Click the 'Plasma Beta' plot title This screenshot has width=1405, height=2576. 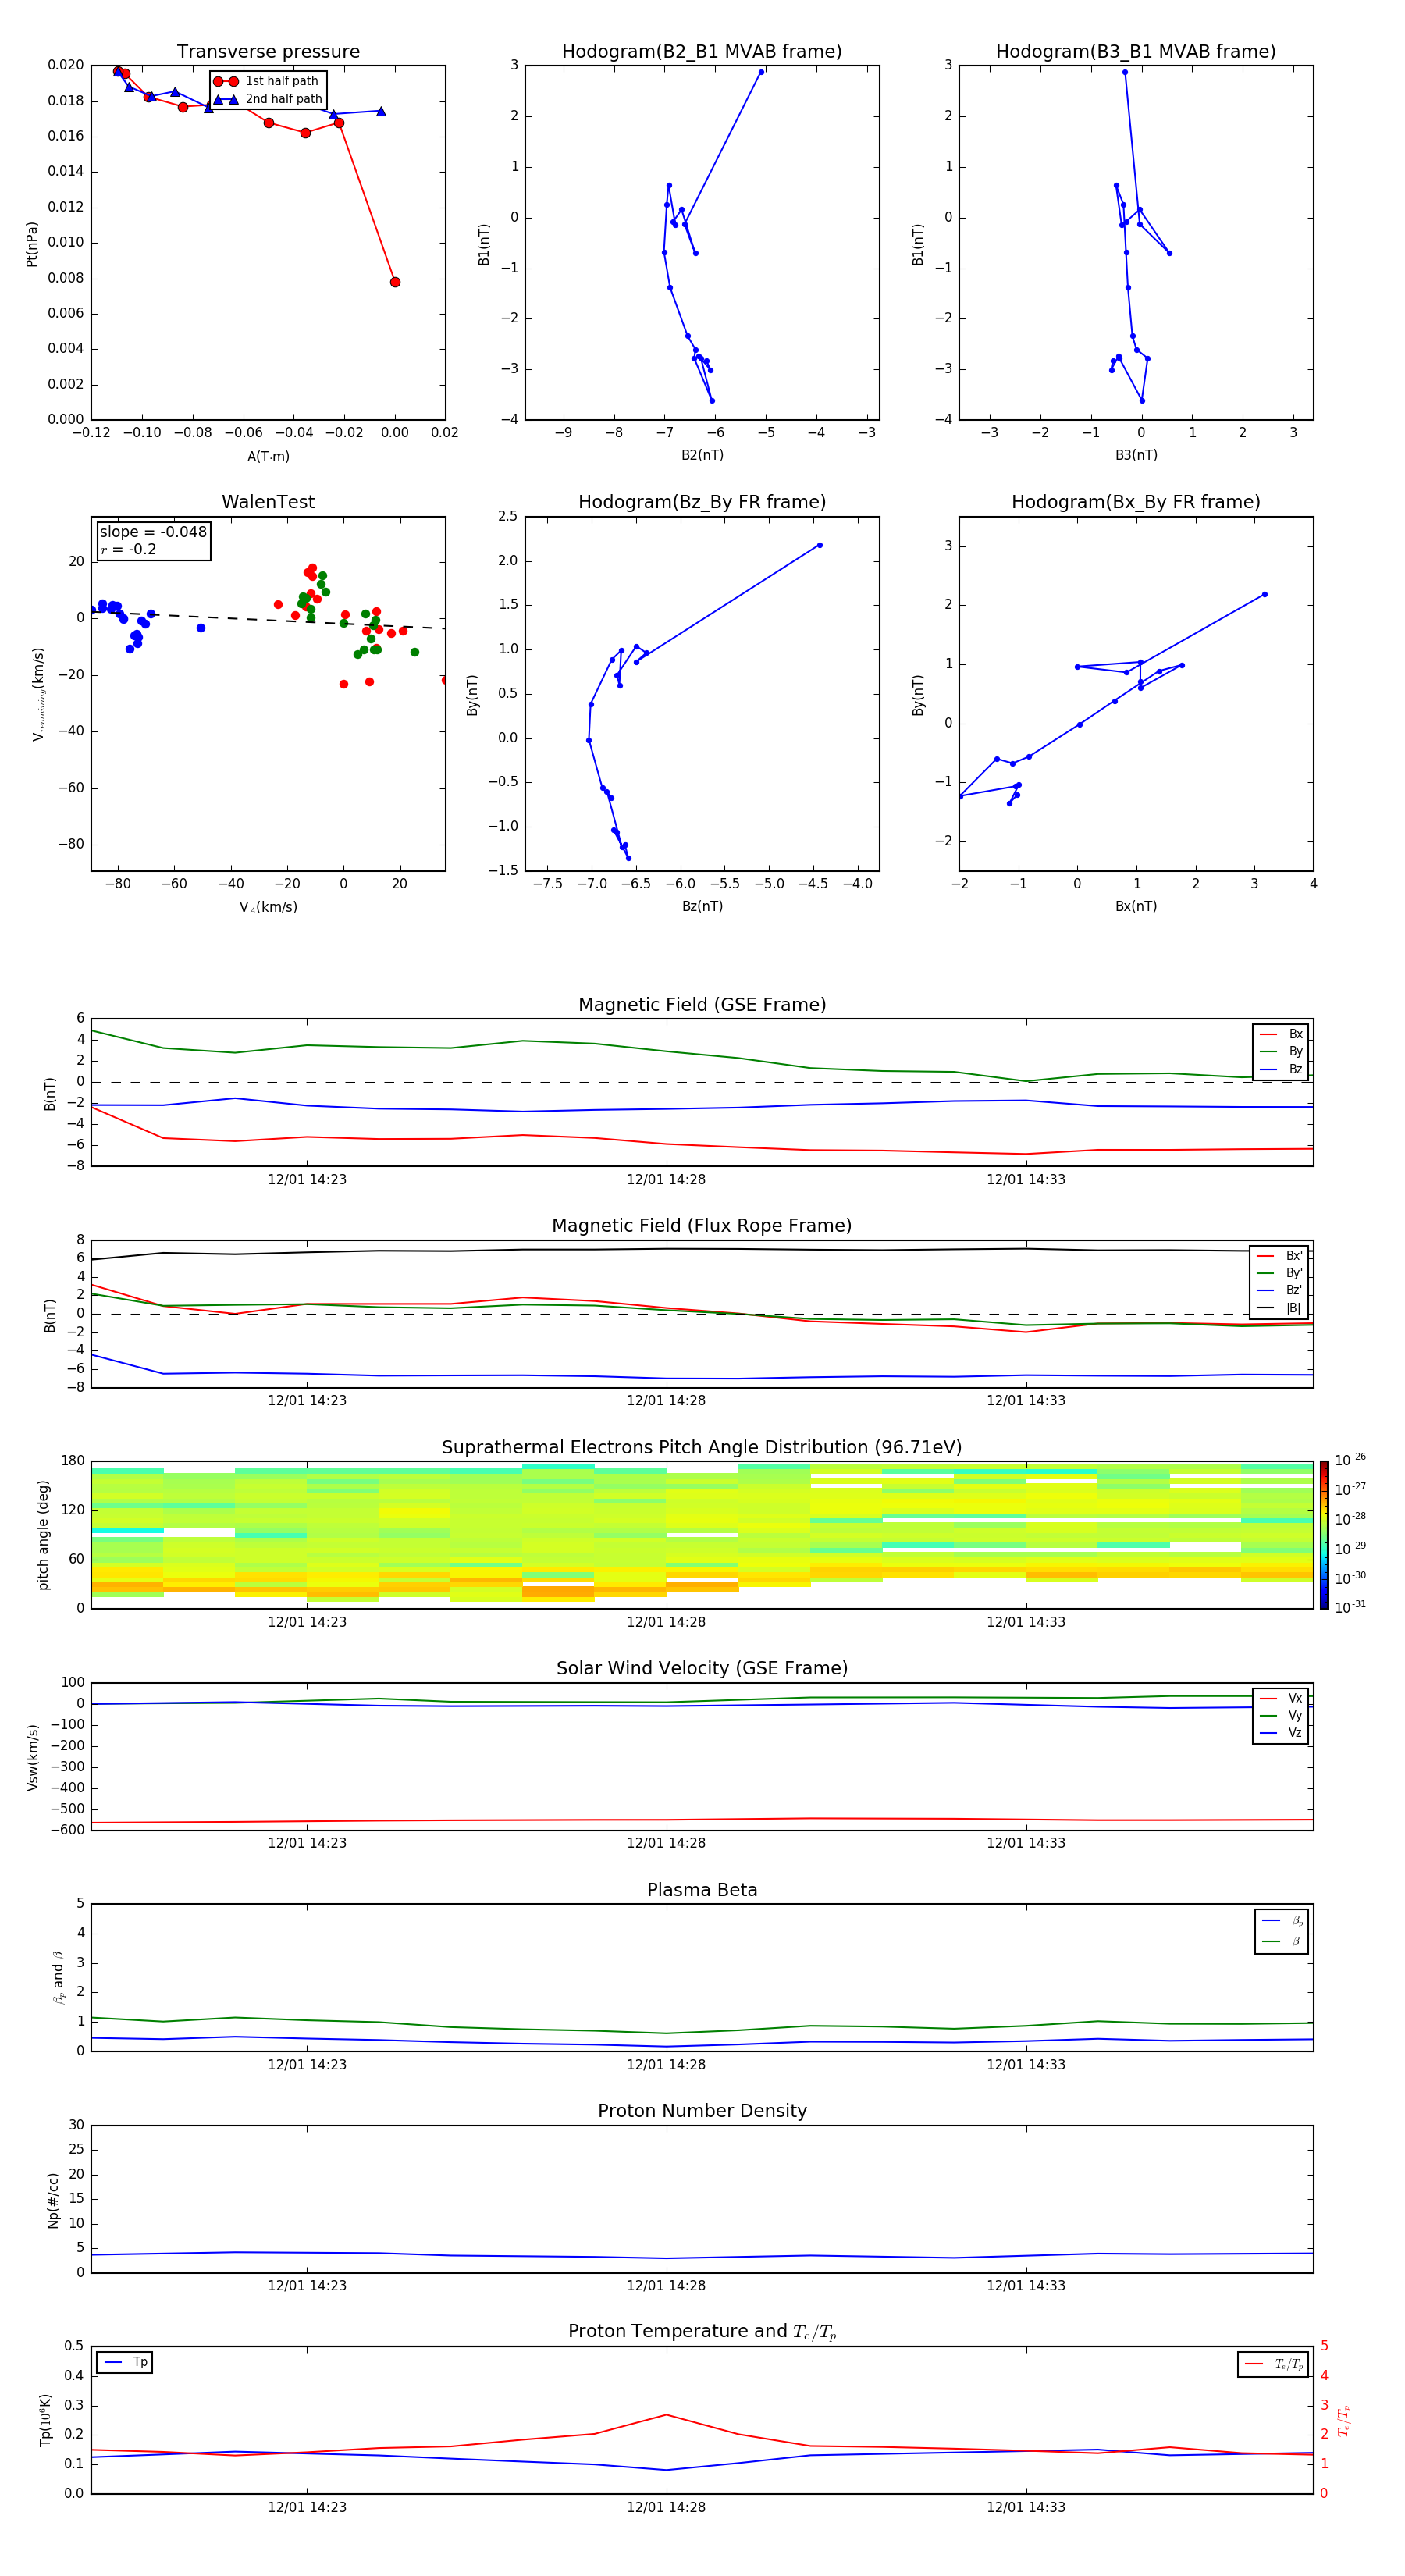tap(702, 1890)
